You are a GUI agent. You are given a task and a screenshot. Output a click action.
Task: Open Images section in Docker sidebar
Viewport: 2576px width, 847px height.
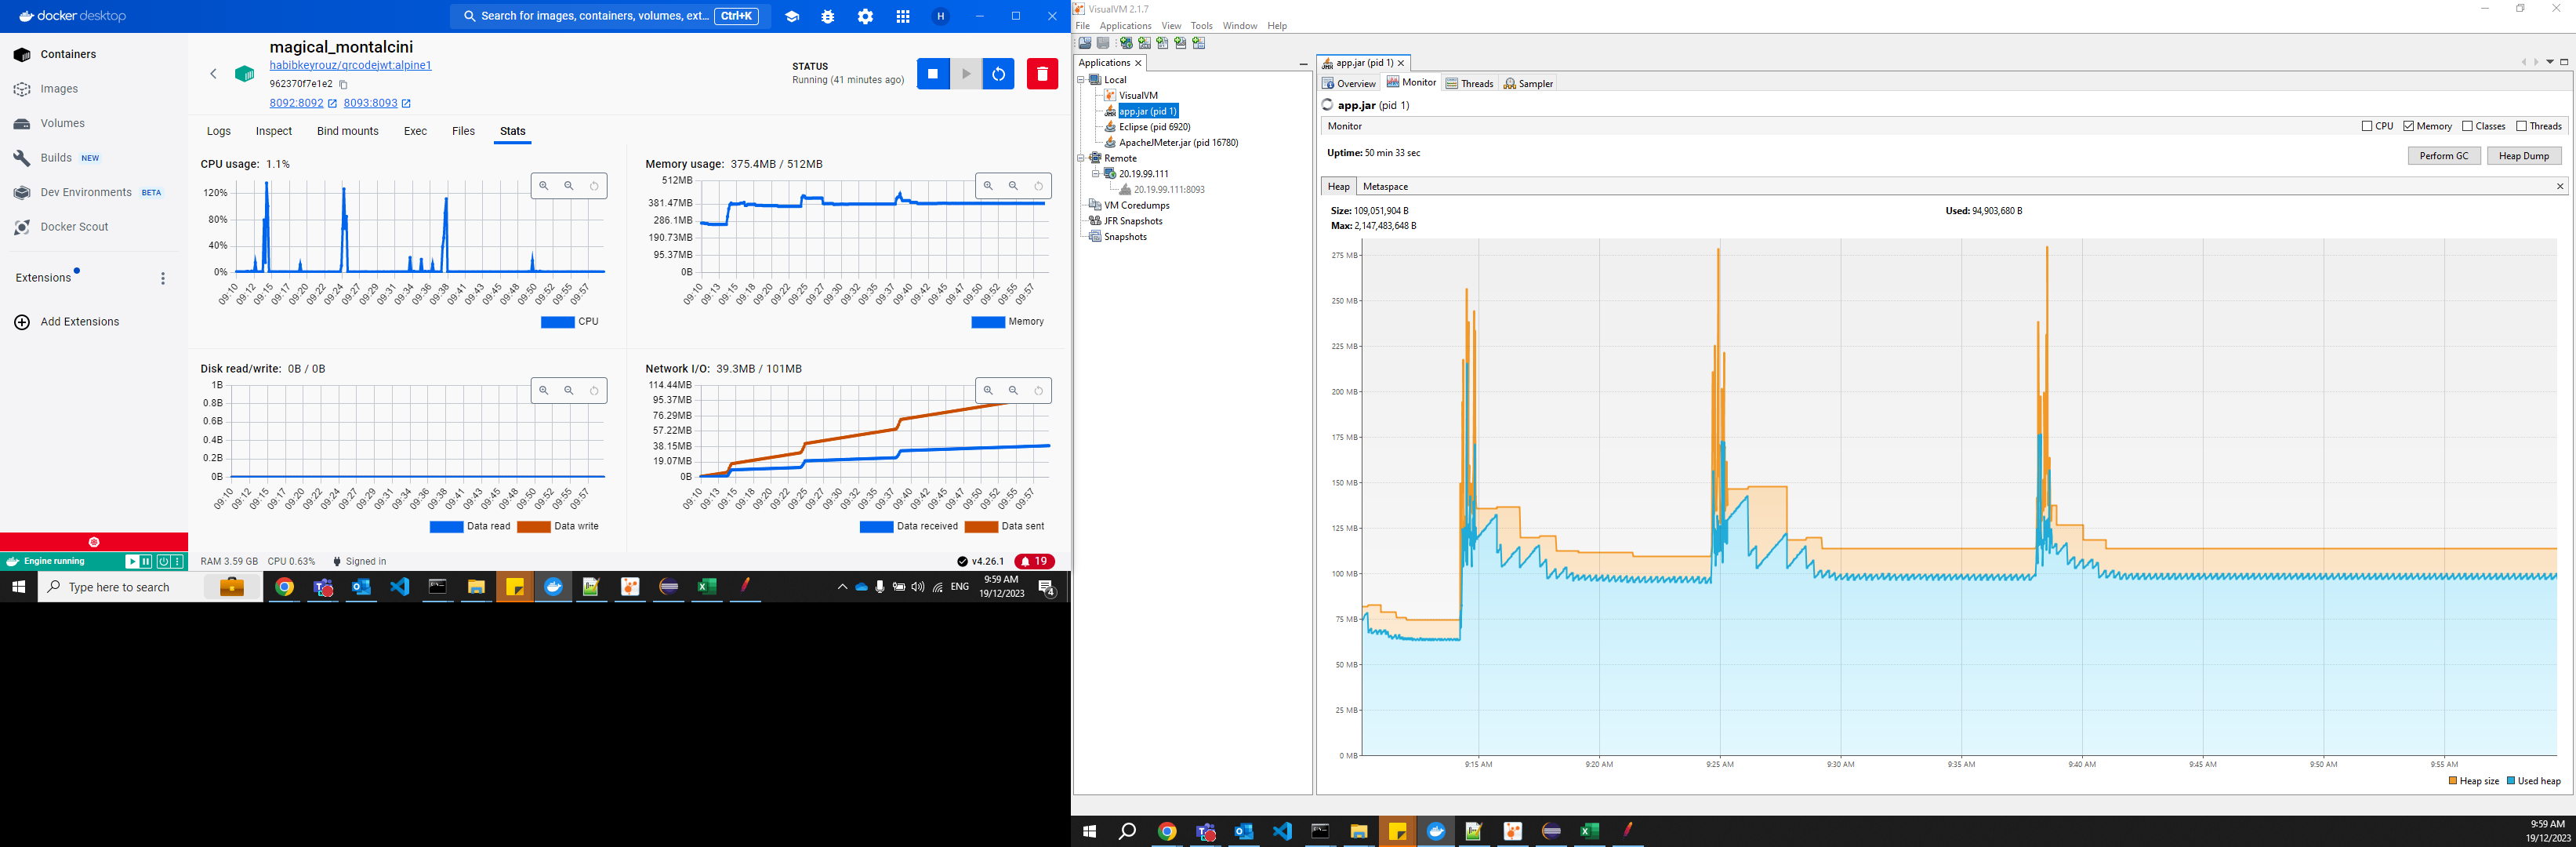59,89
